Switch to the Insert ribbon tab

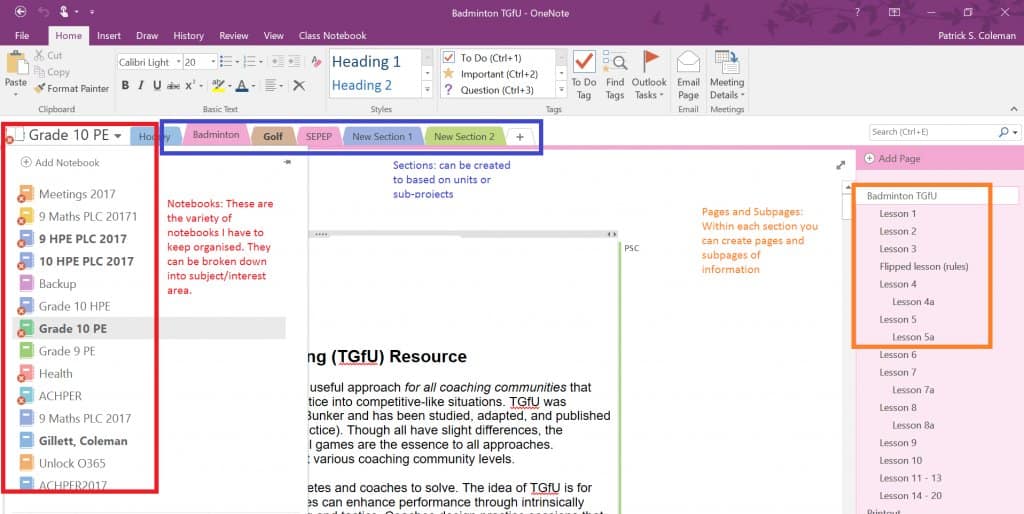pos(109,36)
